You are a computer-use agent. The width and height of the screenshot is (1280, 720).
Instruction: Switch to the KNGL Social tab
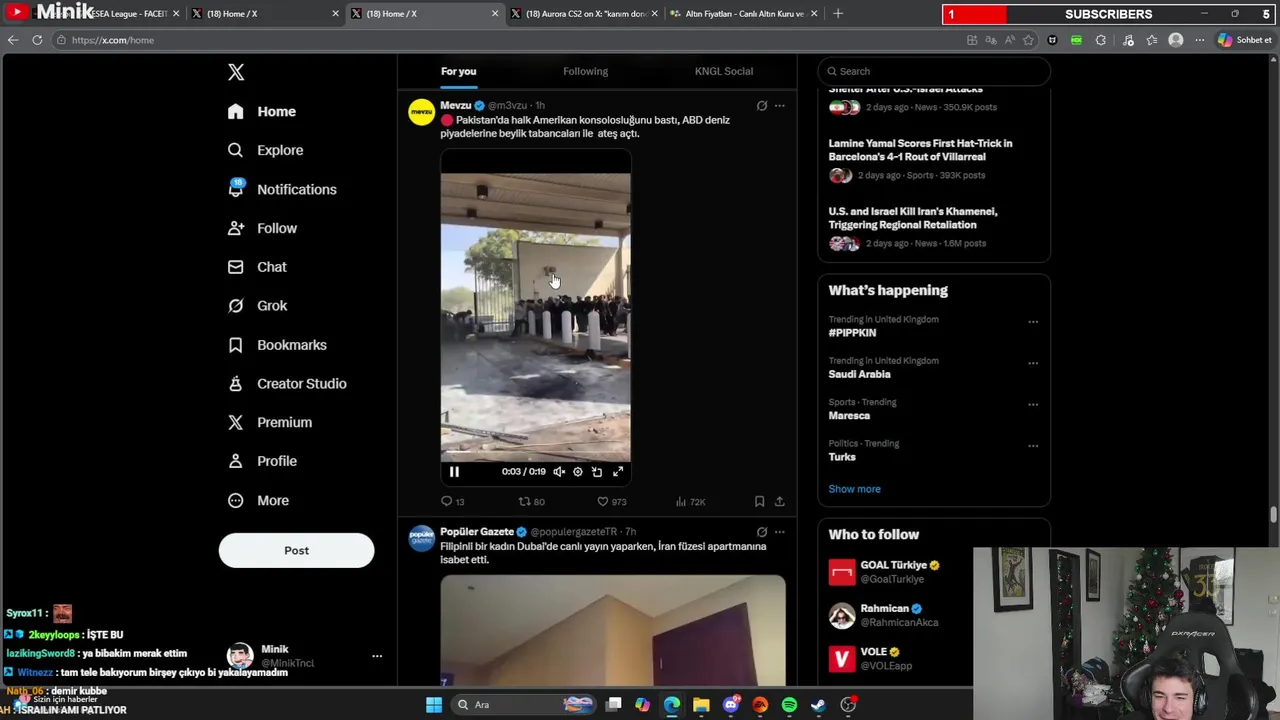pyautogui.click(x=724, y=71)
